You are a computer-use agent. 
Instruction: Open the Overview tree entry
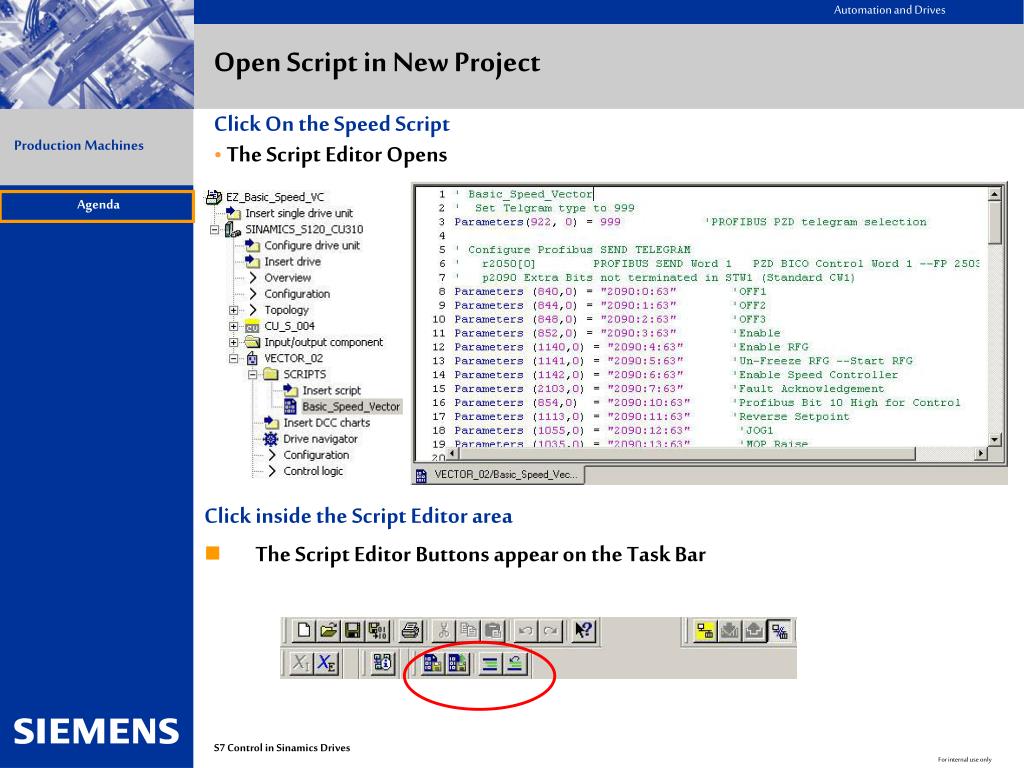point(287,278)
